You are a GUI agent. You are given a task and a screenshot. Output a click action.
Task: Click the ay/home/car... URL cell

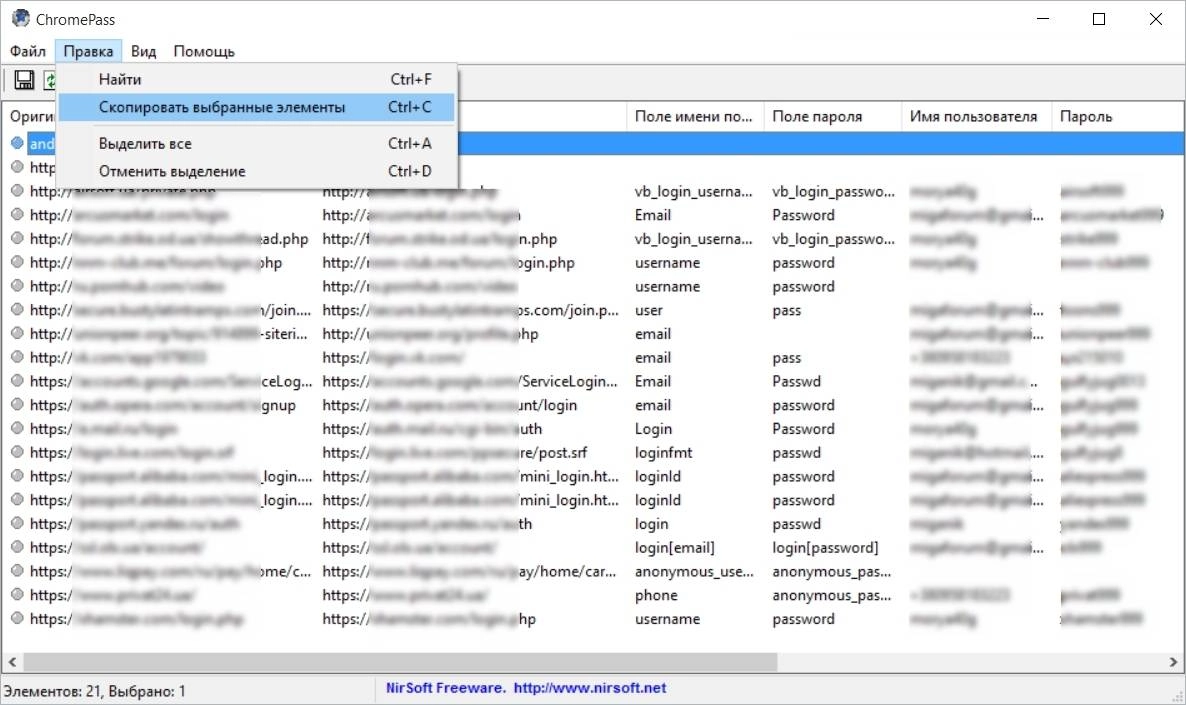(x=469, y=571)
